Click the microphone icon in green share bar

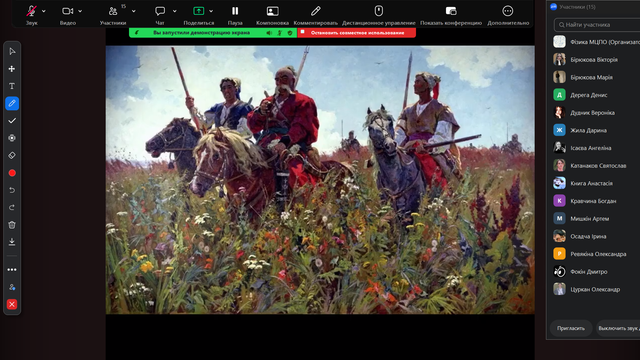click(x=280, y=33)
